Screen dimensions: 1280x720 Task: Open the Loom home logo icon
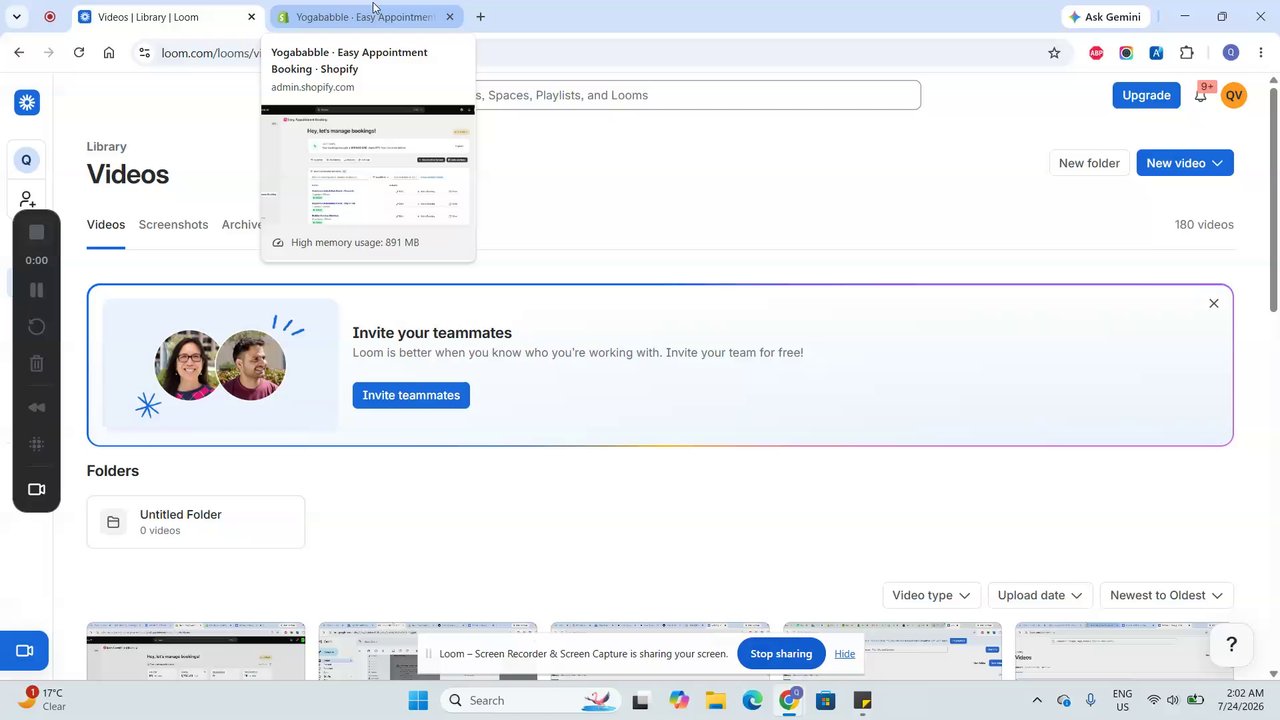pyautogui.click(x=27, y=102)
